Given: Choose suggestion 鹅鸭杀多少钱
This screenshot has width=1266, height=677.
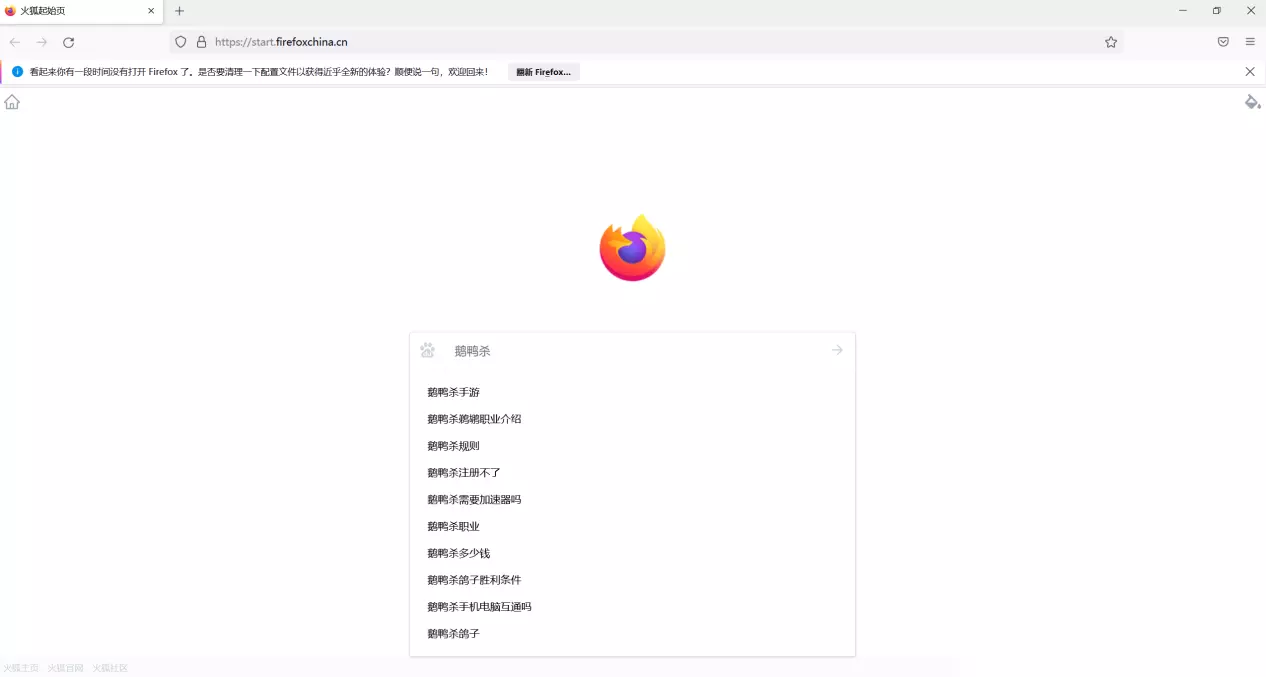Looking at the screenshot, I should pos(632,553).
